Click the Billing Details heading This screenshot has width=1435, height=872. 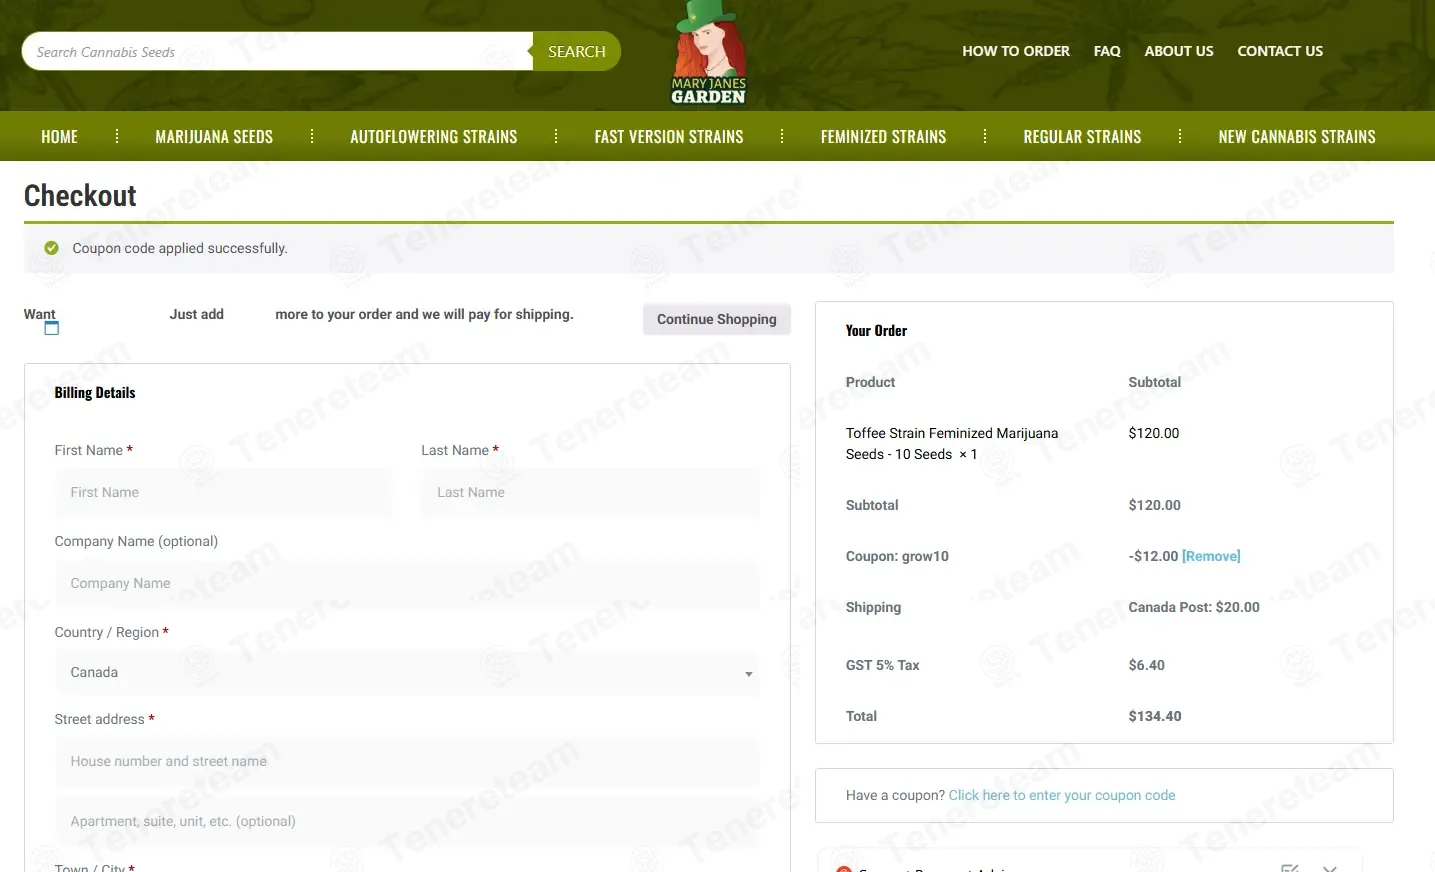point(95,393)
